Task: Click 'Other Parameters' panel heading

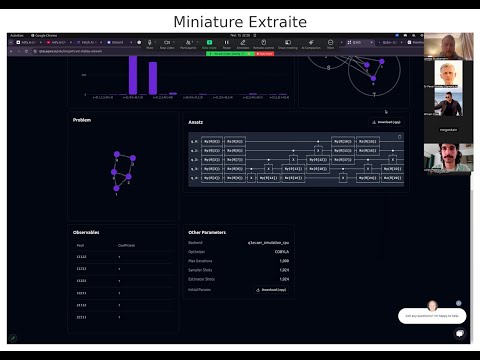Action: pos(207,232)
